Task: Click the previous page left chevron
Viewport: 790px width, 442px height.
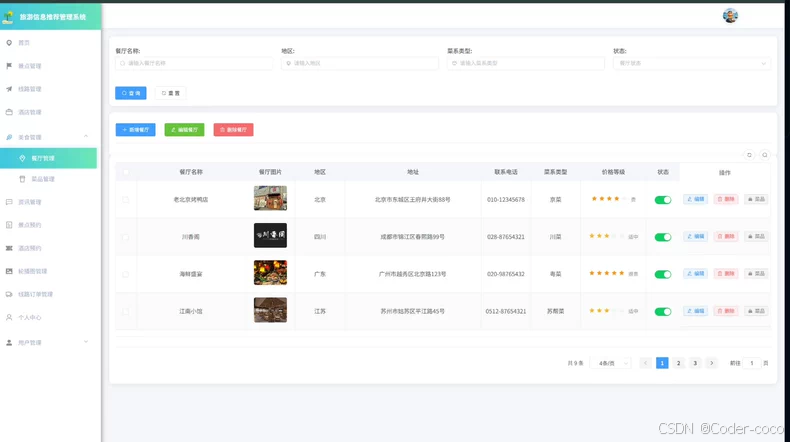Action: click(x=645, y=363)
